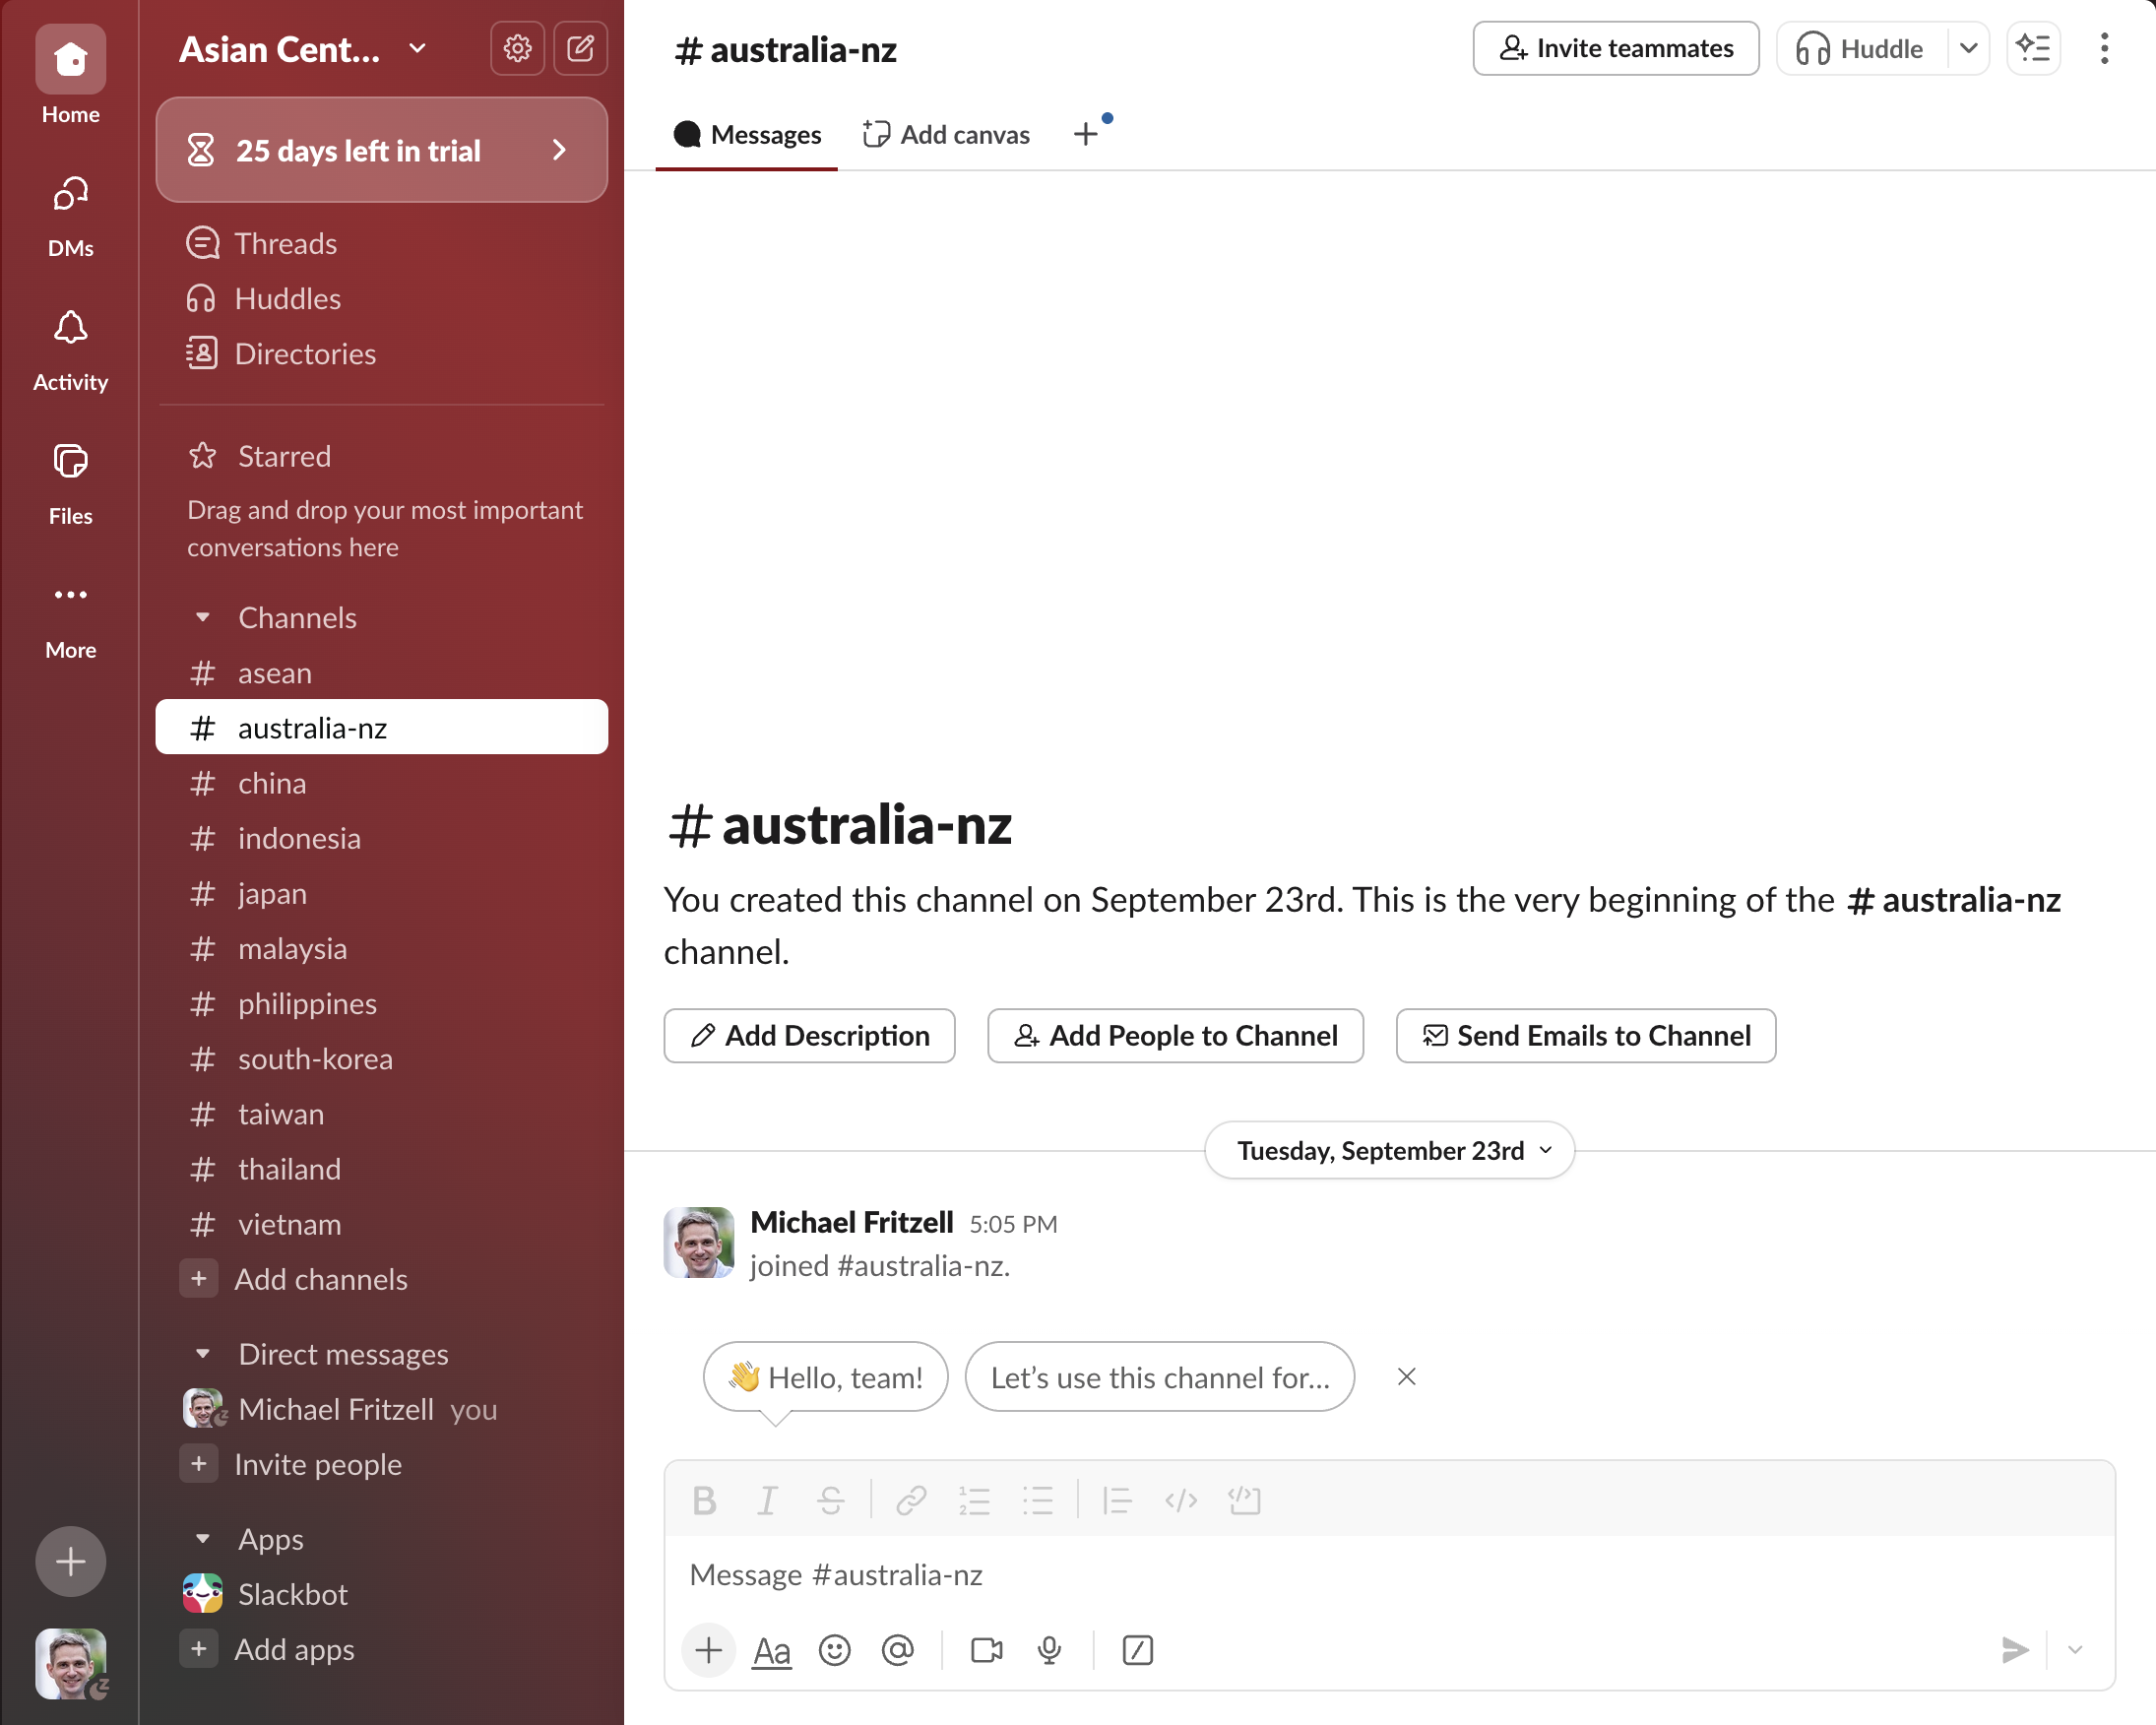Click the mention @ icon
This screenshot has width=2156, height=1725.
click(897, 1650)
